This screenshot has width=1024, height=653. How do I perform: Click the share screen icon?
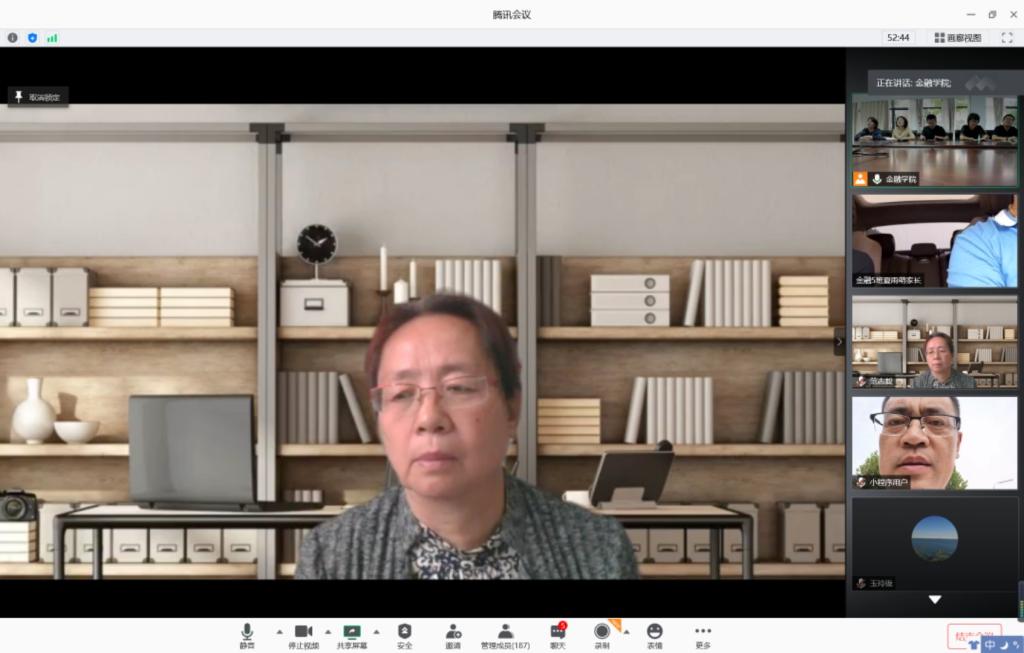pos(352,634)
